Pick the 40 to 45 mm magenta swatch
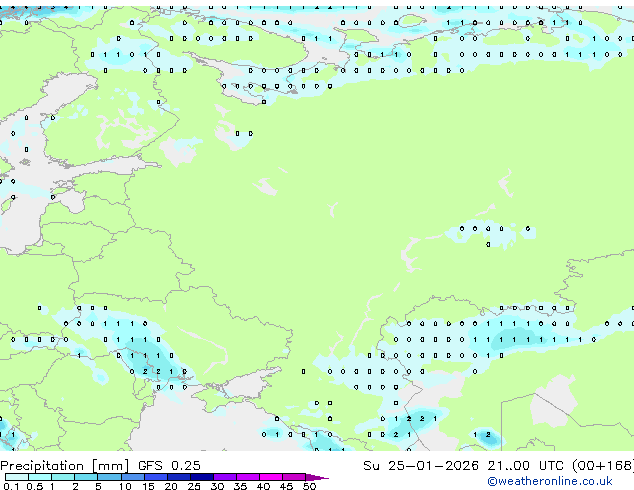634x490 pixels. (x=271, y=477)
